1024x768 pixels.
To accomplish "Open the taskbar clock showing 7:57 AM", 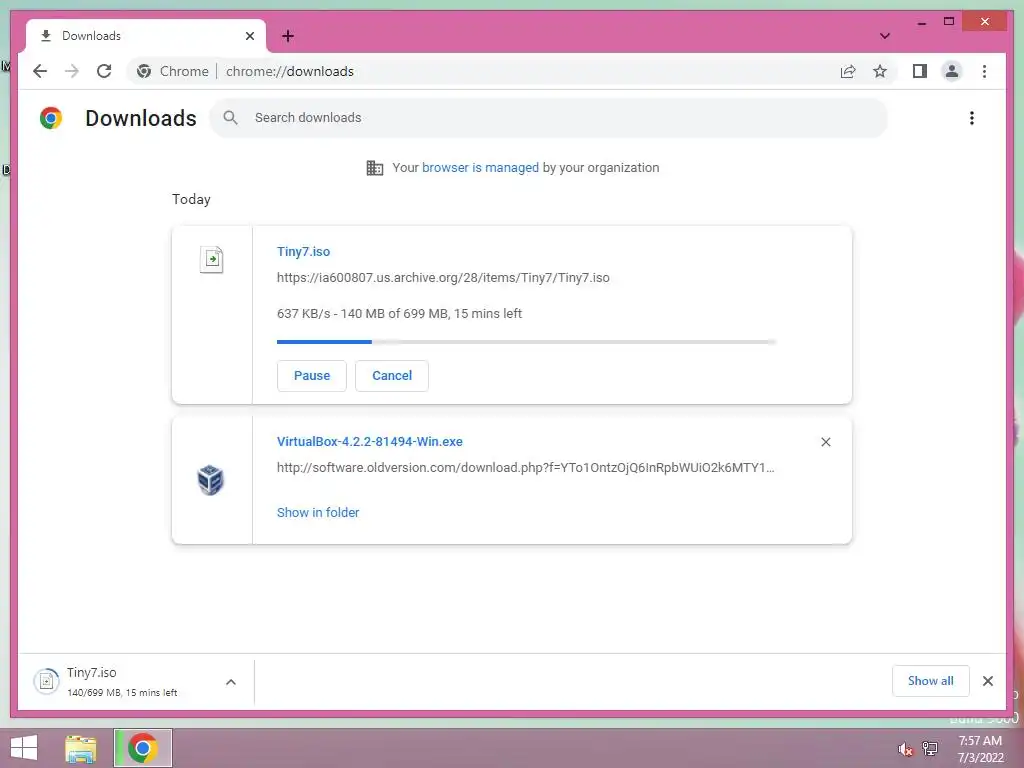I will point(980,749).
